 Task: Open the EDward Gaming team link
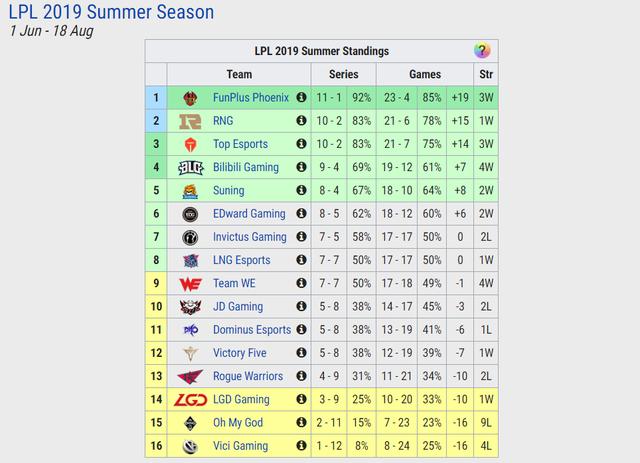[x=249, y=214]
